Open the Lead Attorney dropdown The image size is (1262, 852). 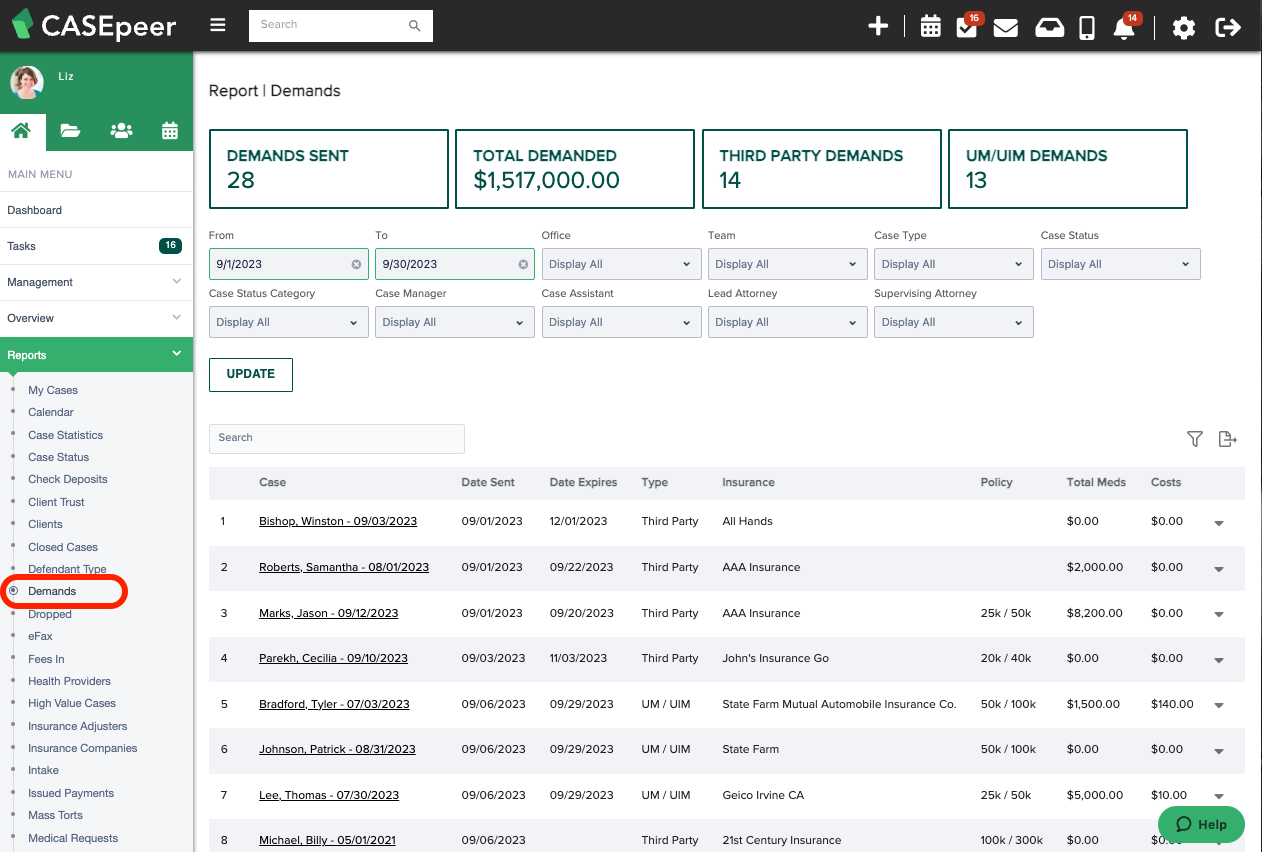tap(788, 322)
